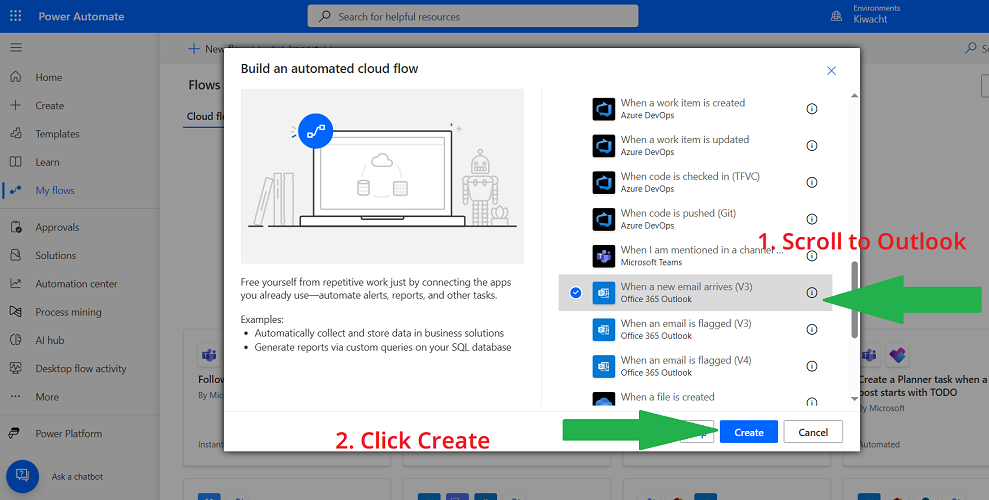Click the Azure DevOps icon next to 'When a work item is updated'
The height and width of the screenshot is (500, 989).
pos(603,146)
